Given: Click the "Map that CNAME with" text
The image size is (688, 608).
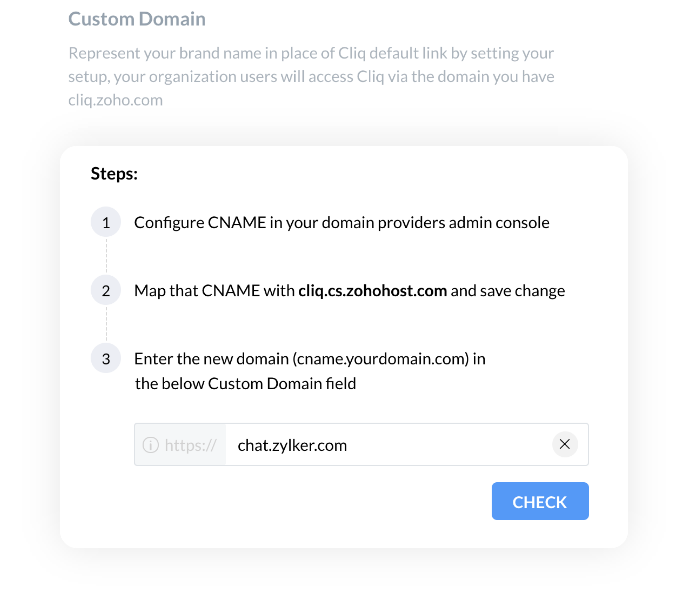Looking at the screenshot, I should [x=214, y=291].
